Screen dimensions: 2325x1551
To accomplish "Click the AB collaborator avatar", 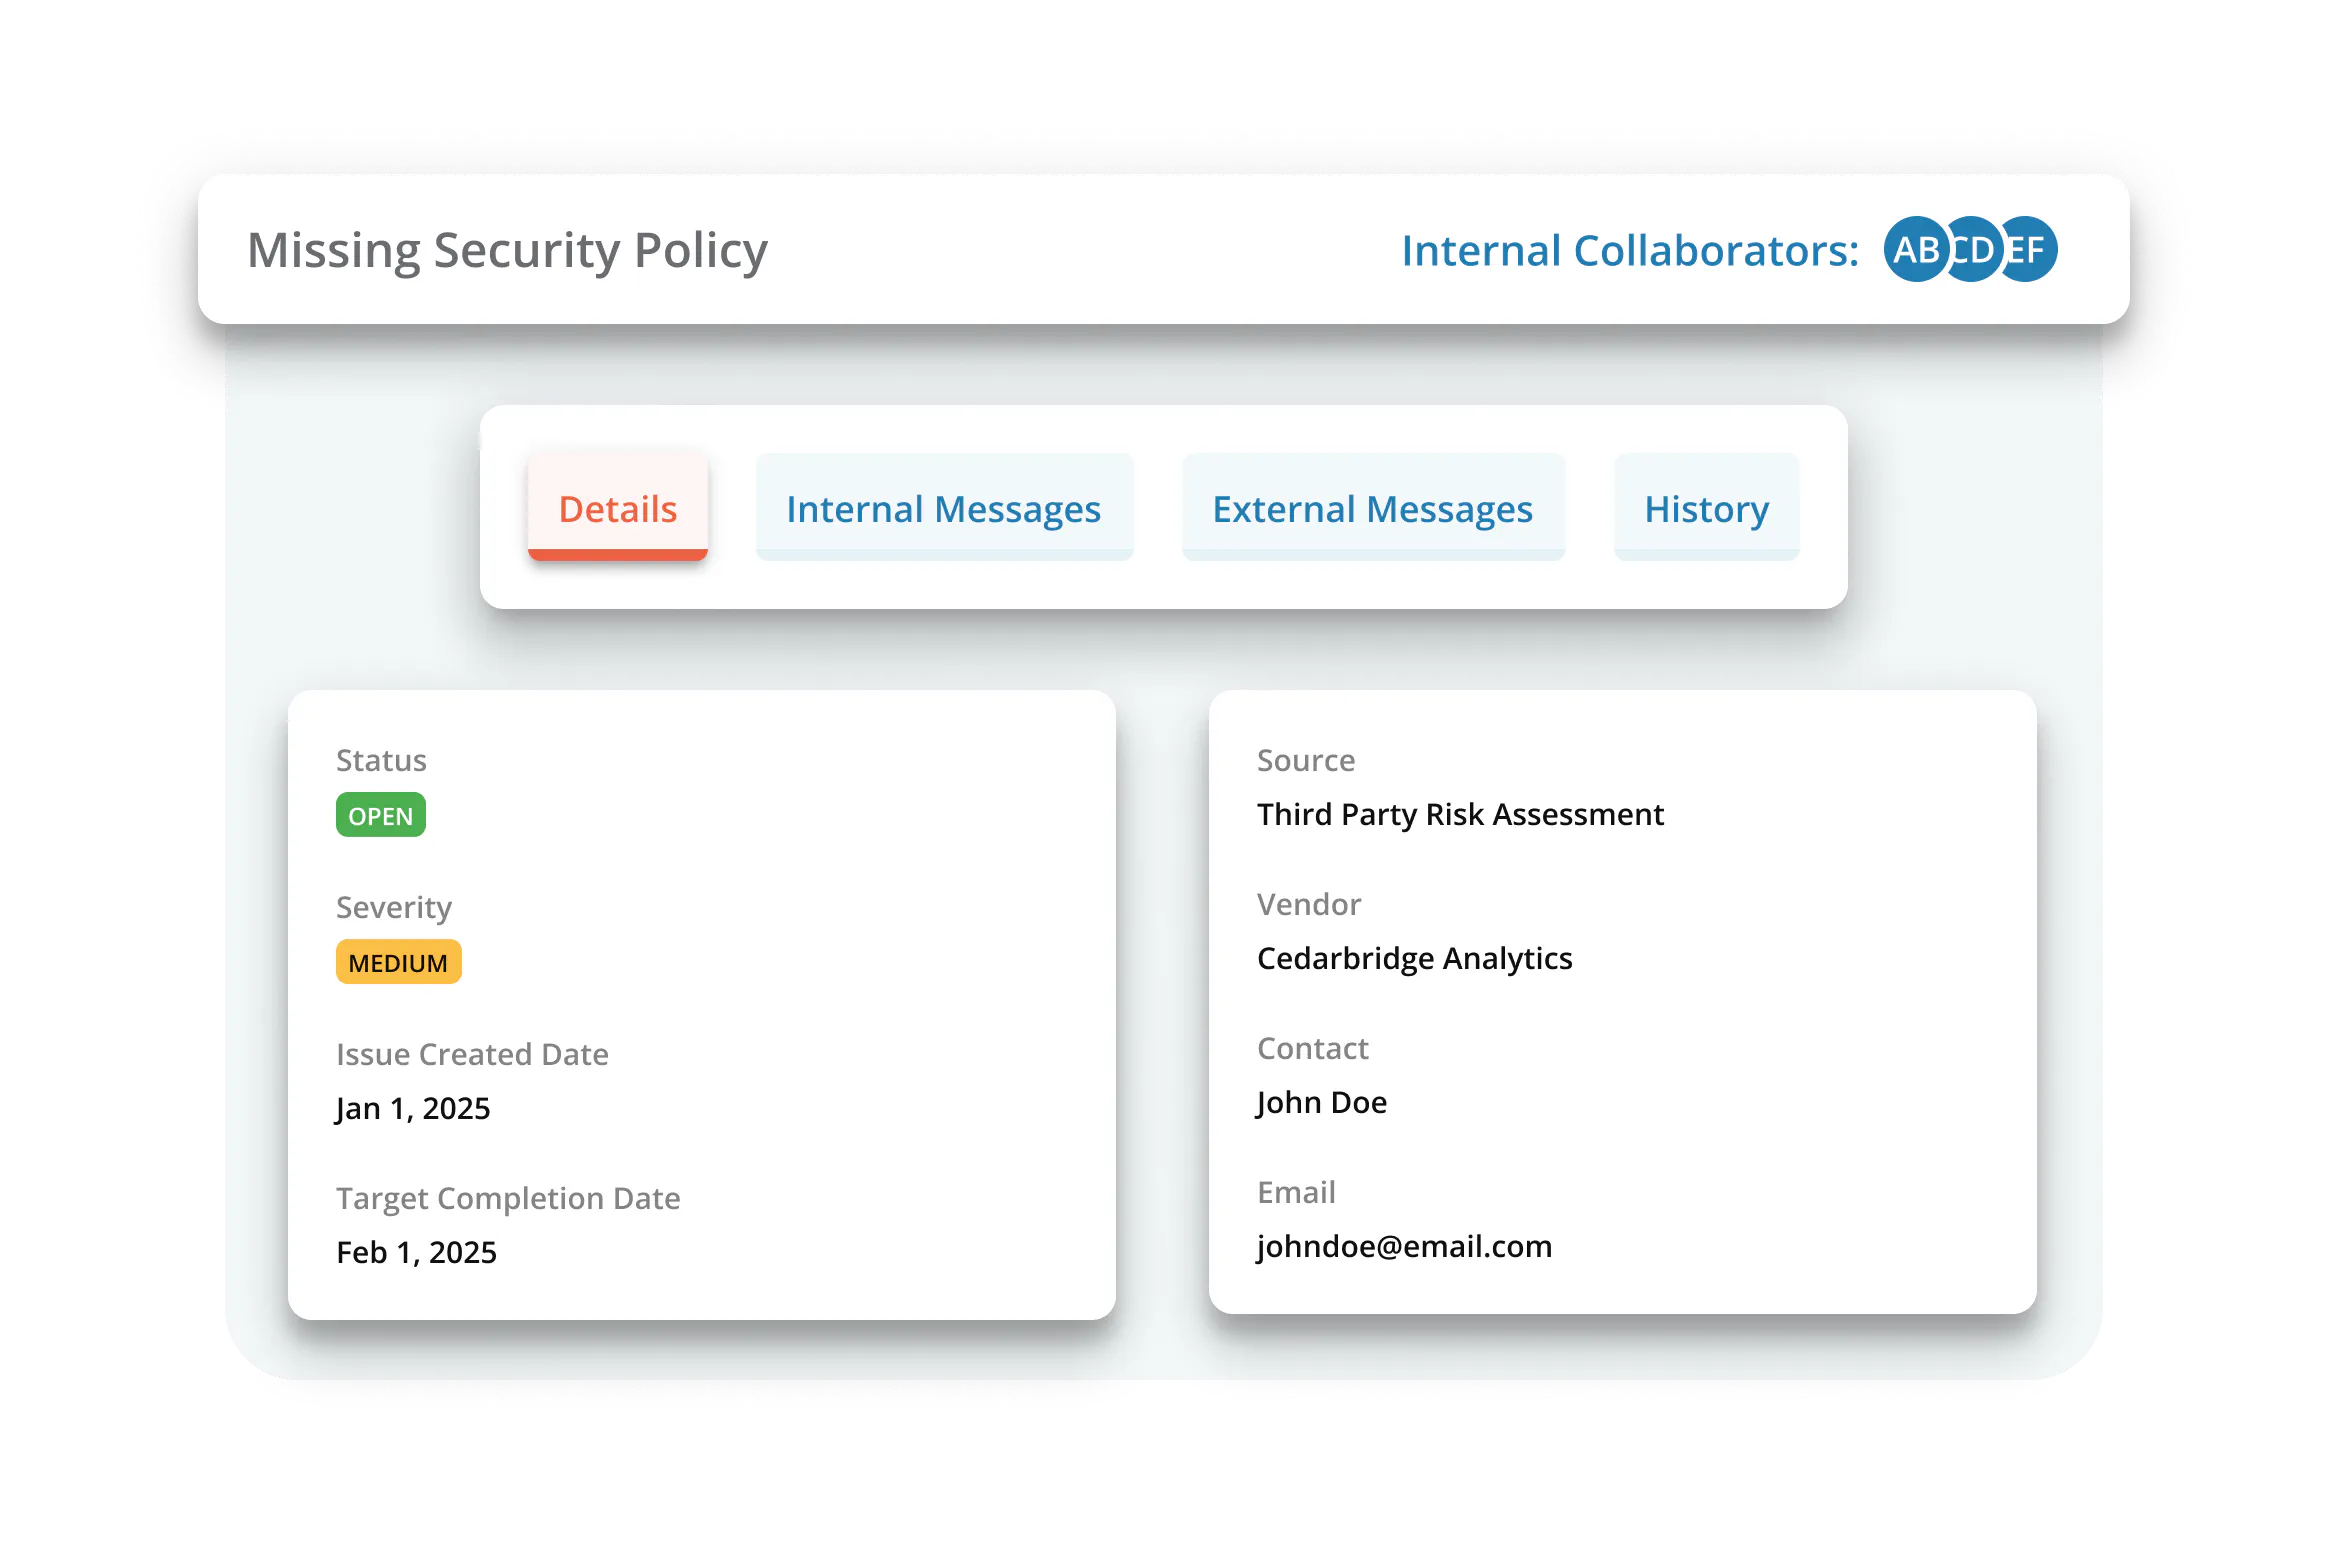I will (x=1913, y=250).
